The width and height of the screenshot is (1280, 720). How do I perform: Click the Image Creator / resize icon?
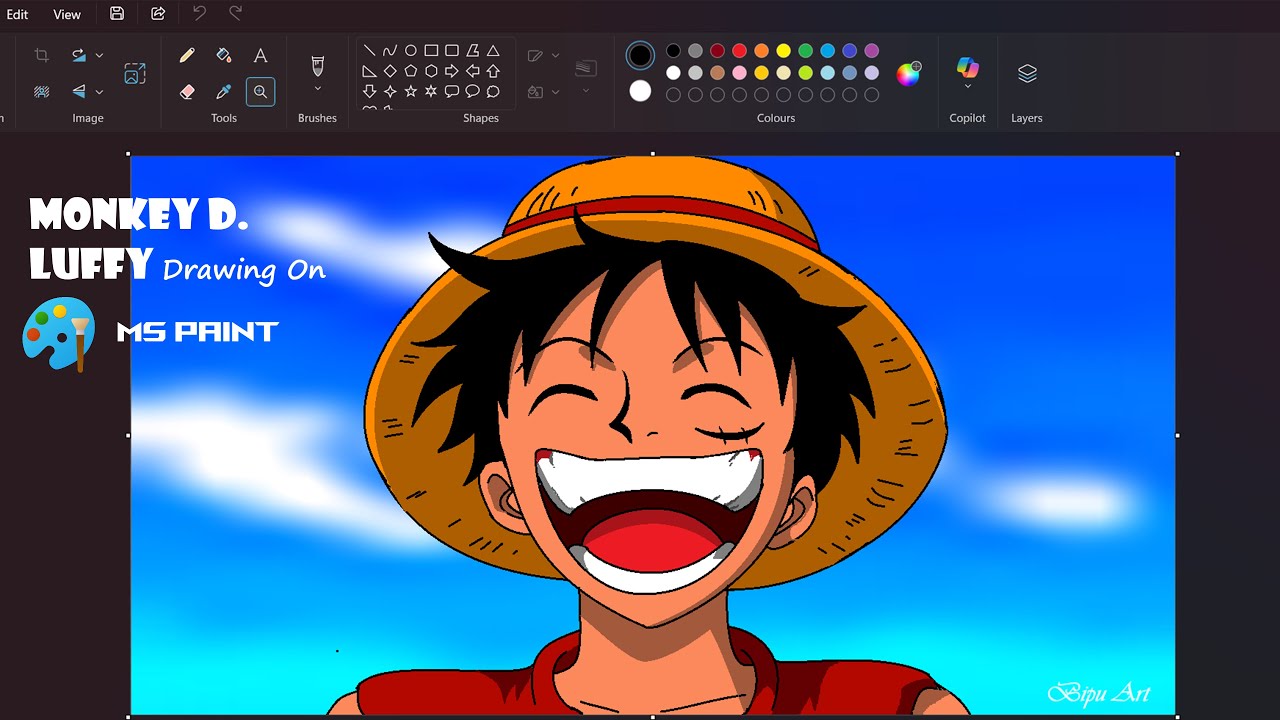click(134, 74)
